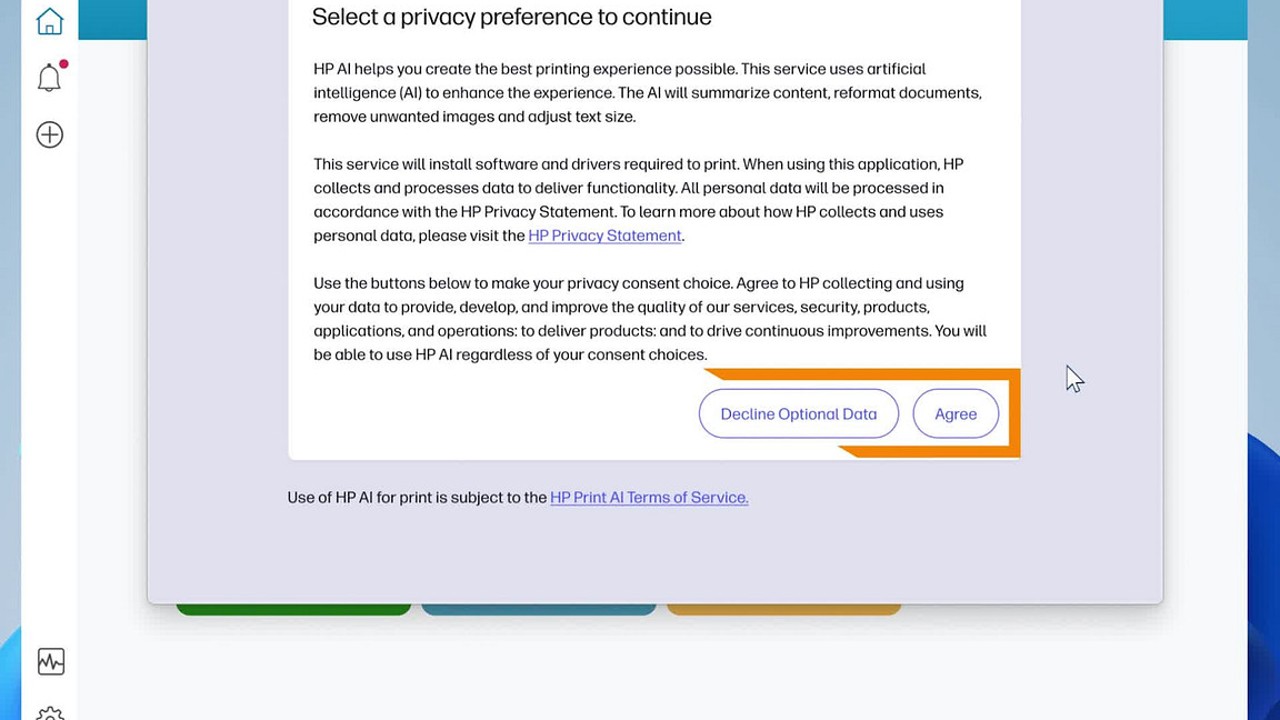Open the HP Privacy Statement link
Screen dimensions: 1280x720
(x=605, y=236)
